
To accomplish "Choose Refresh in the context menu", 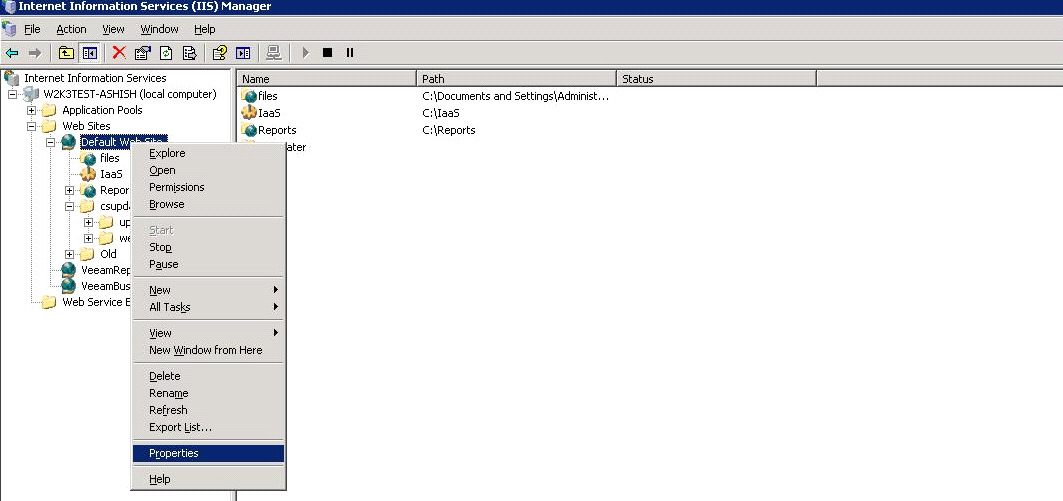I will click(x=208, y=410).
